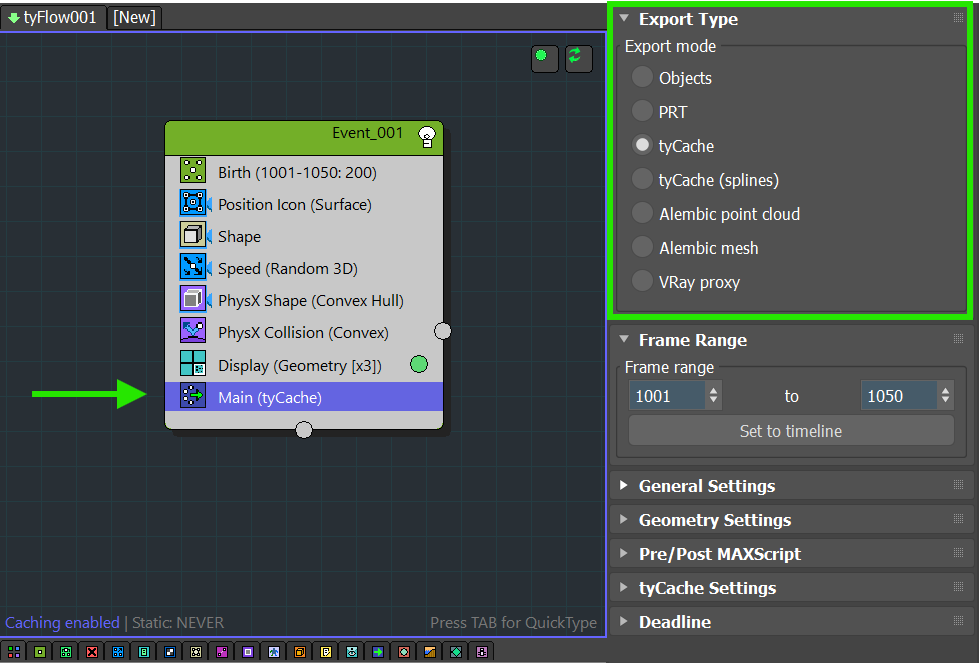Click the PhysX Shape operator icon
The image size is (979, 663).
193,298
